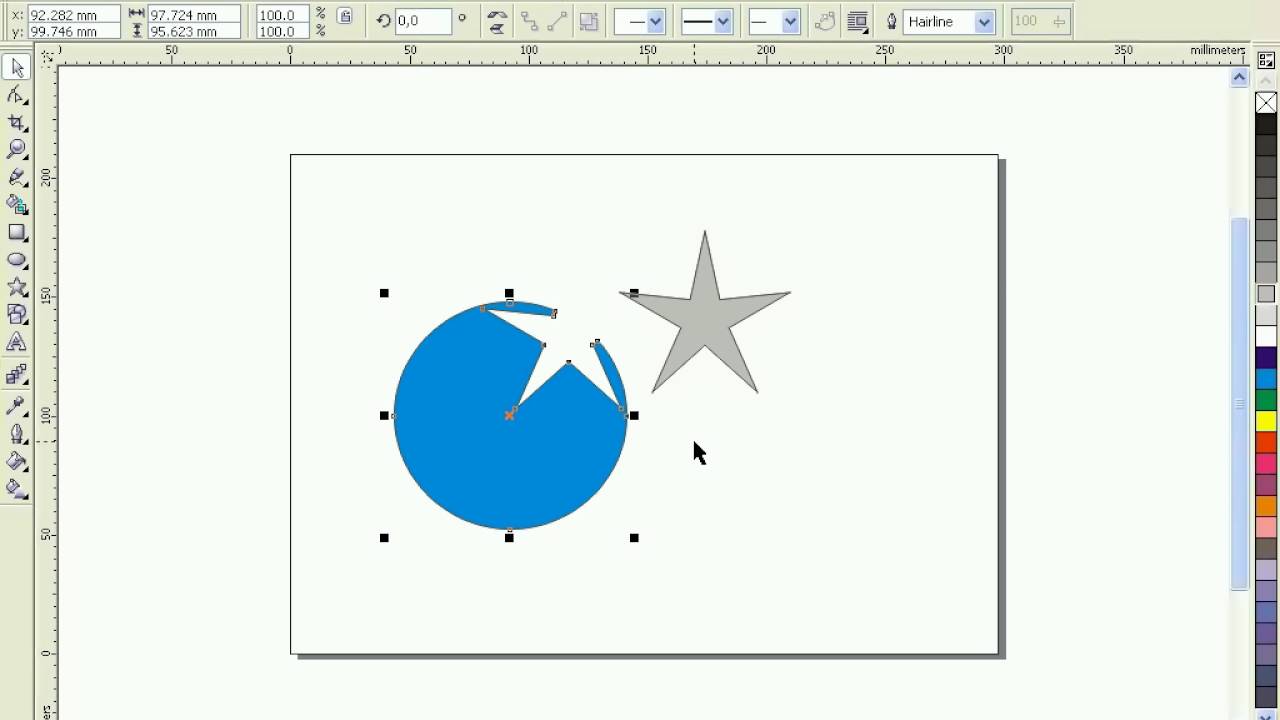Click the object height field 95.623 mm
Viewport: 1280px width, 720px height.
coord(194,31)
